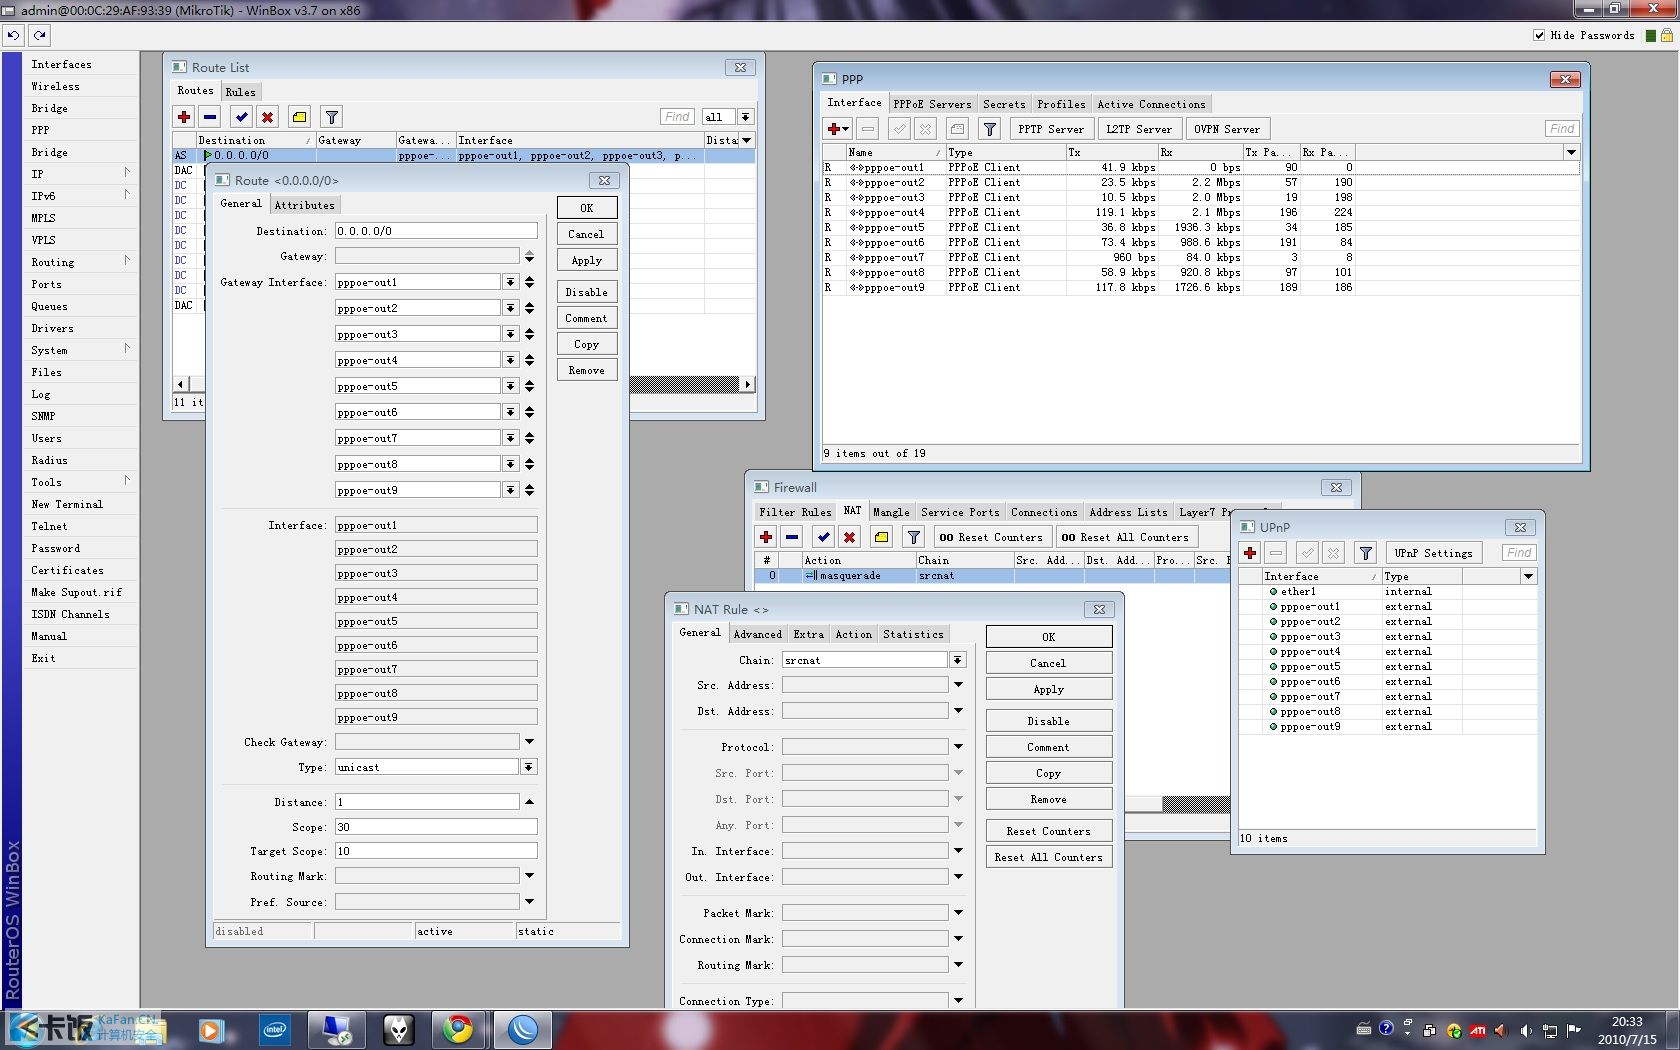Add UPnP interface with plus icon
1680x1050 pixels.
(1250, 553)
